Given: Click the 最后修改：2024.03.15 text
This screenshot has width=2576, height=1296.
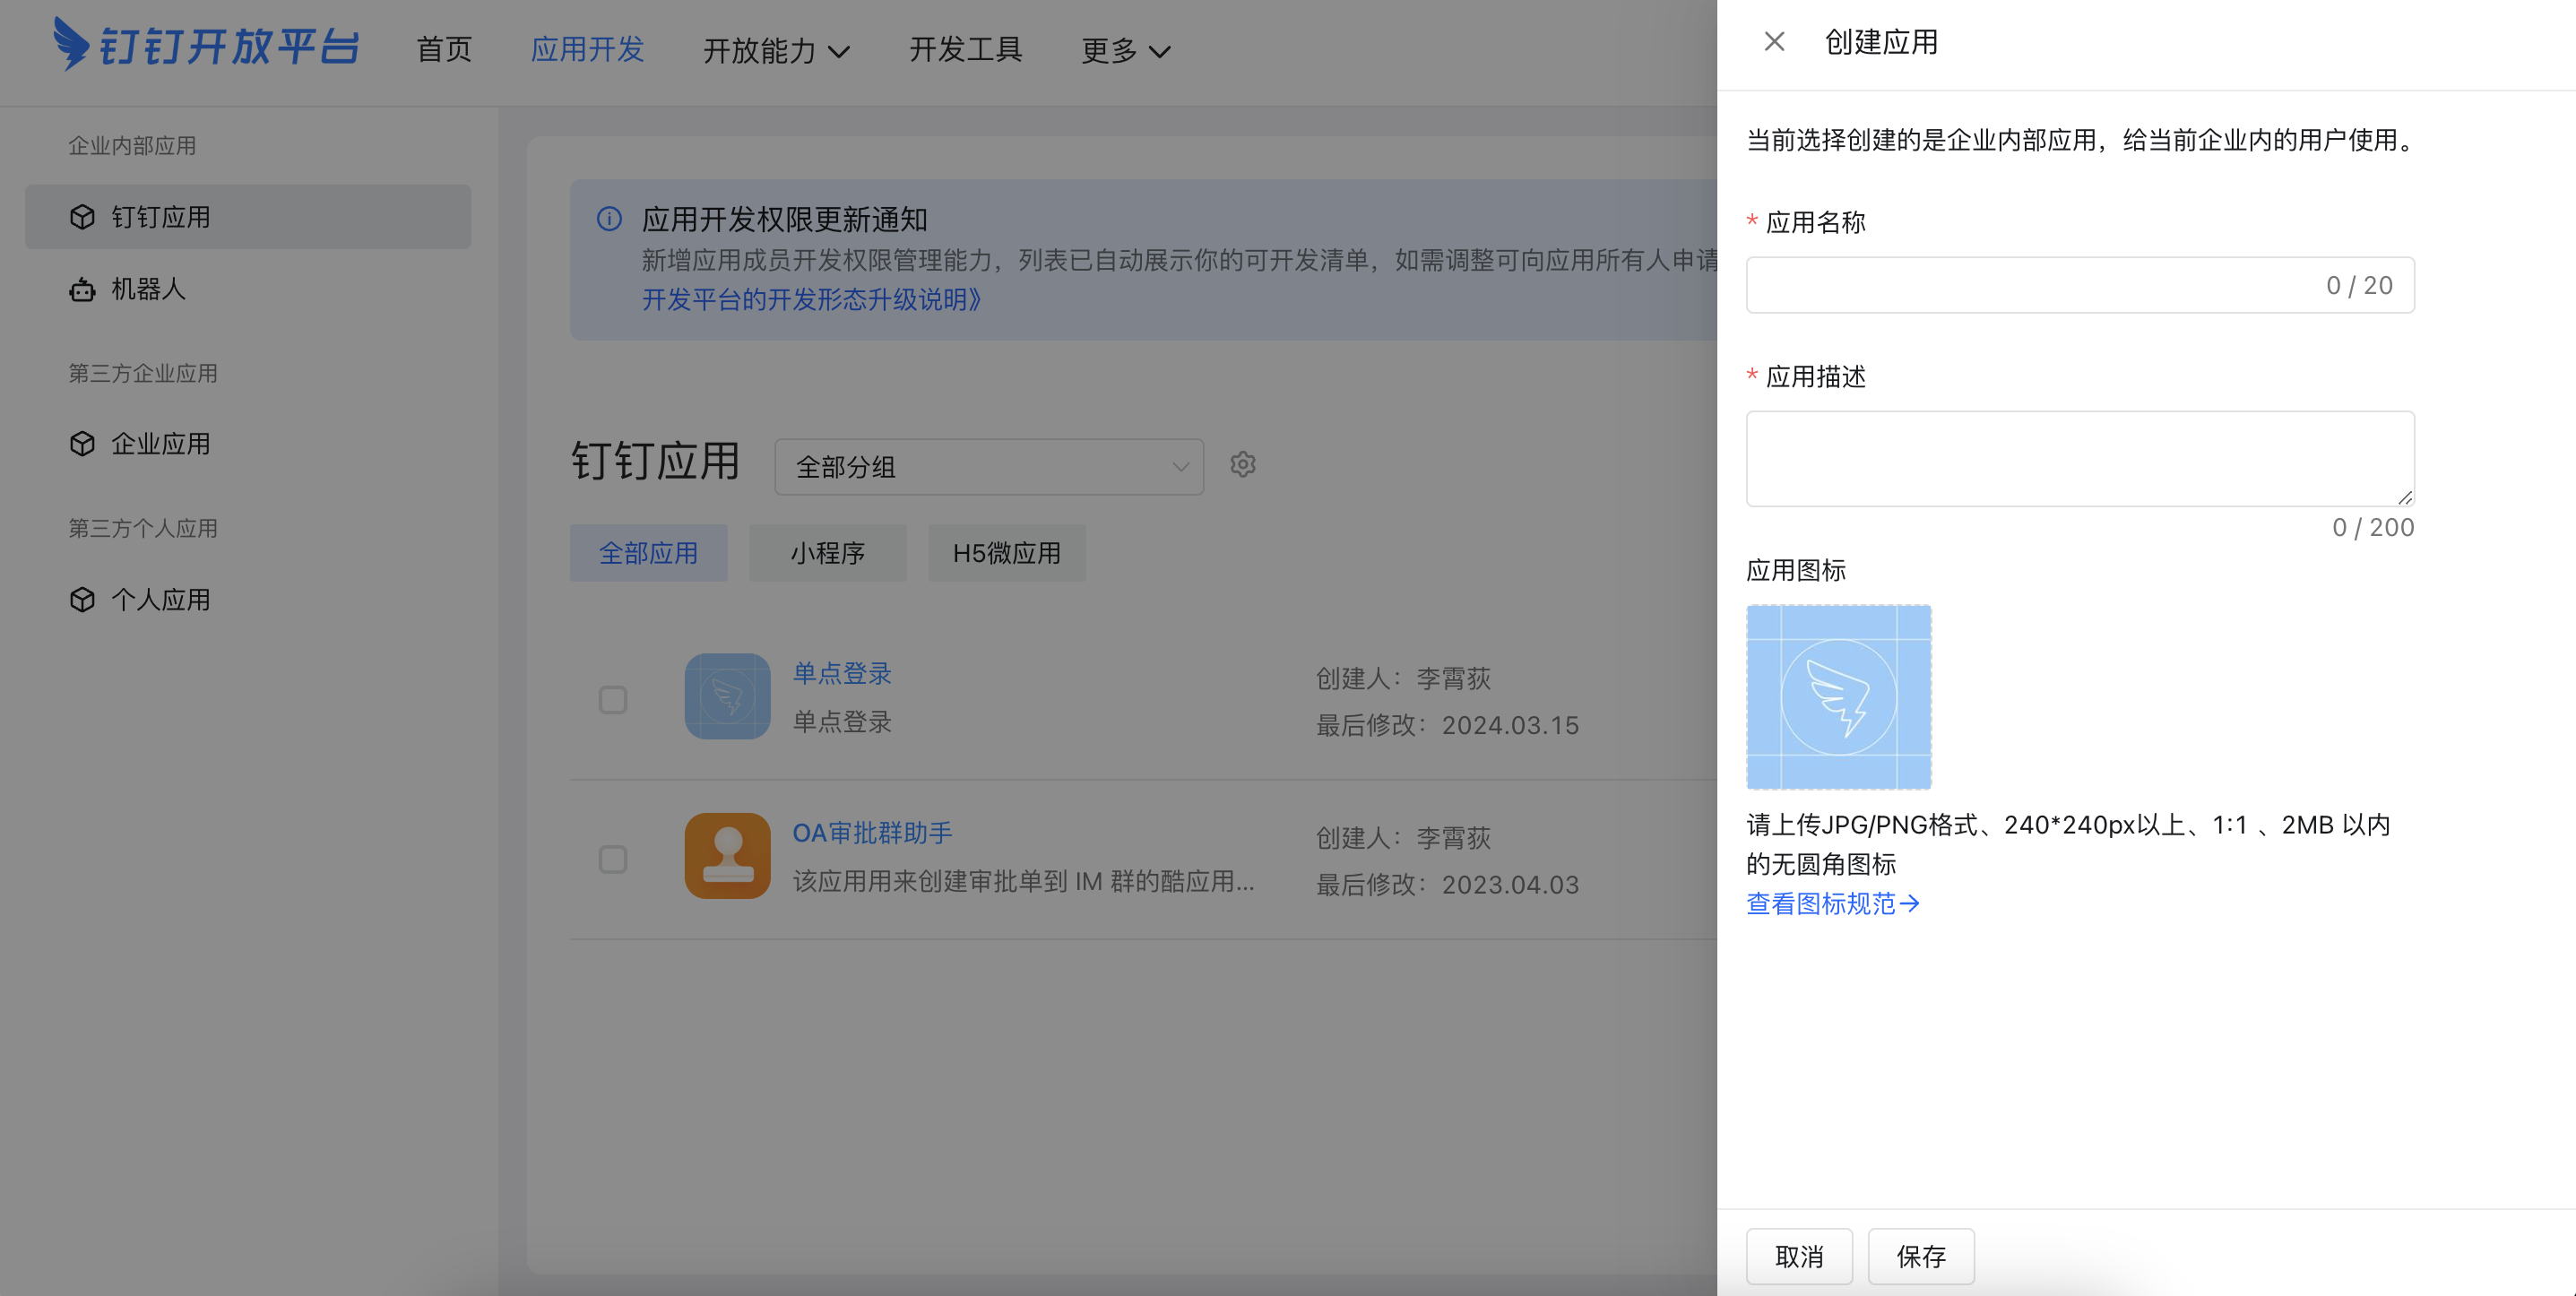Looking at the screenshot, I should pos(1447,725).
